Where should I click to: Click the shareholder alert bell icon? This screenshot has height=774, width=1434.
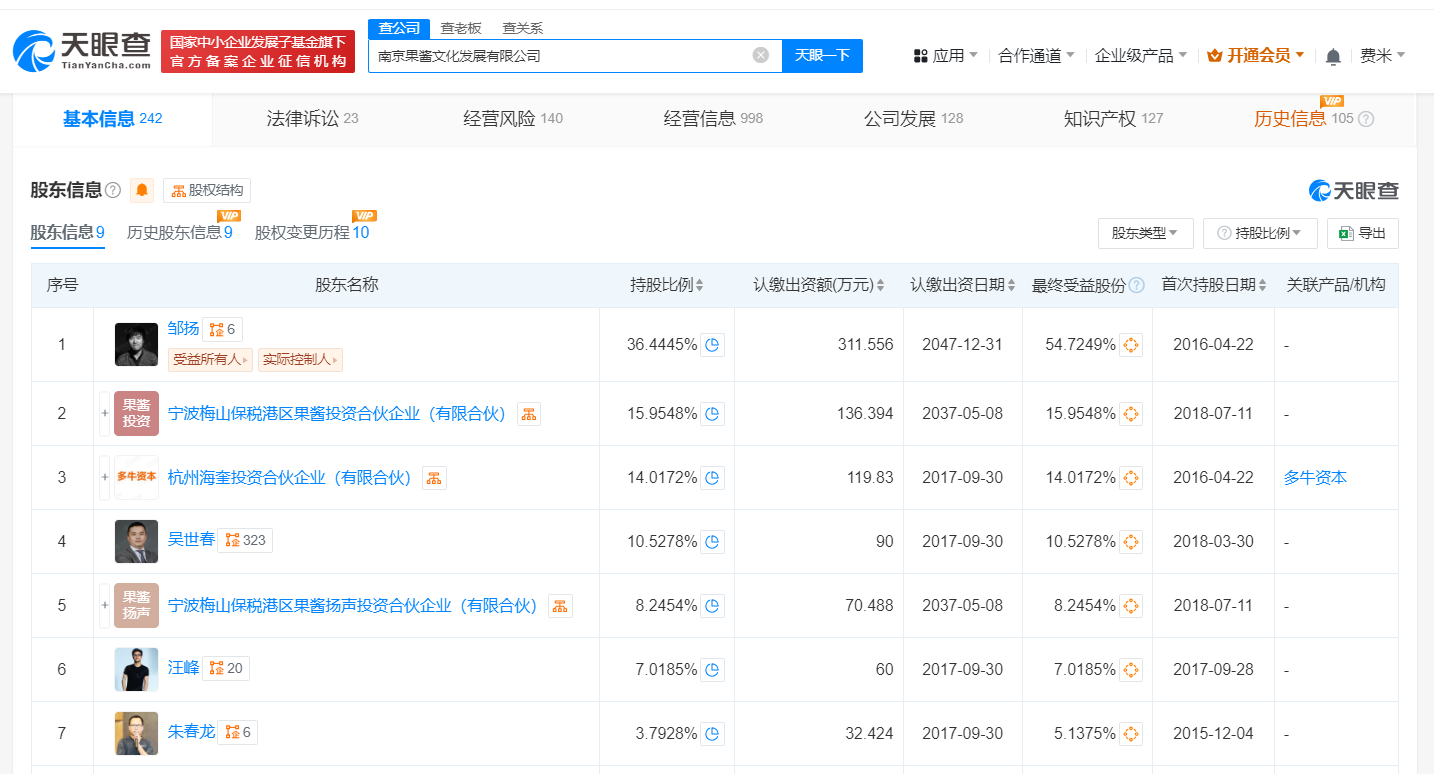142,190
